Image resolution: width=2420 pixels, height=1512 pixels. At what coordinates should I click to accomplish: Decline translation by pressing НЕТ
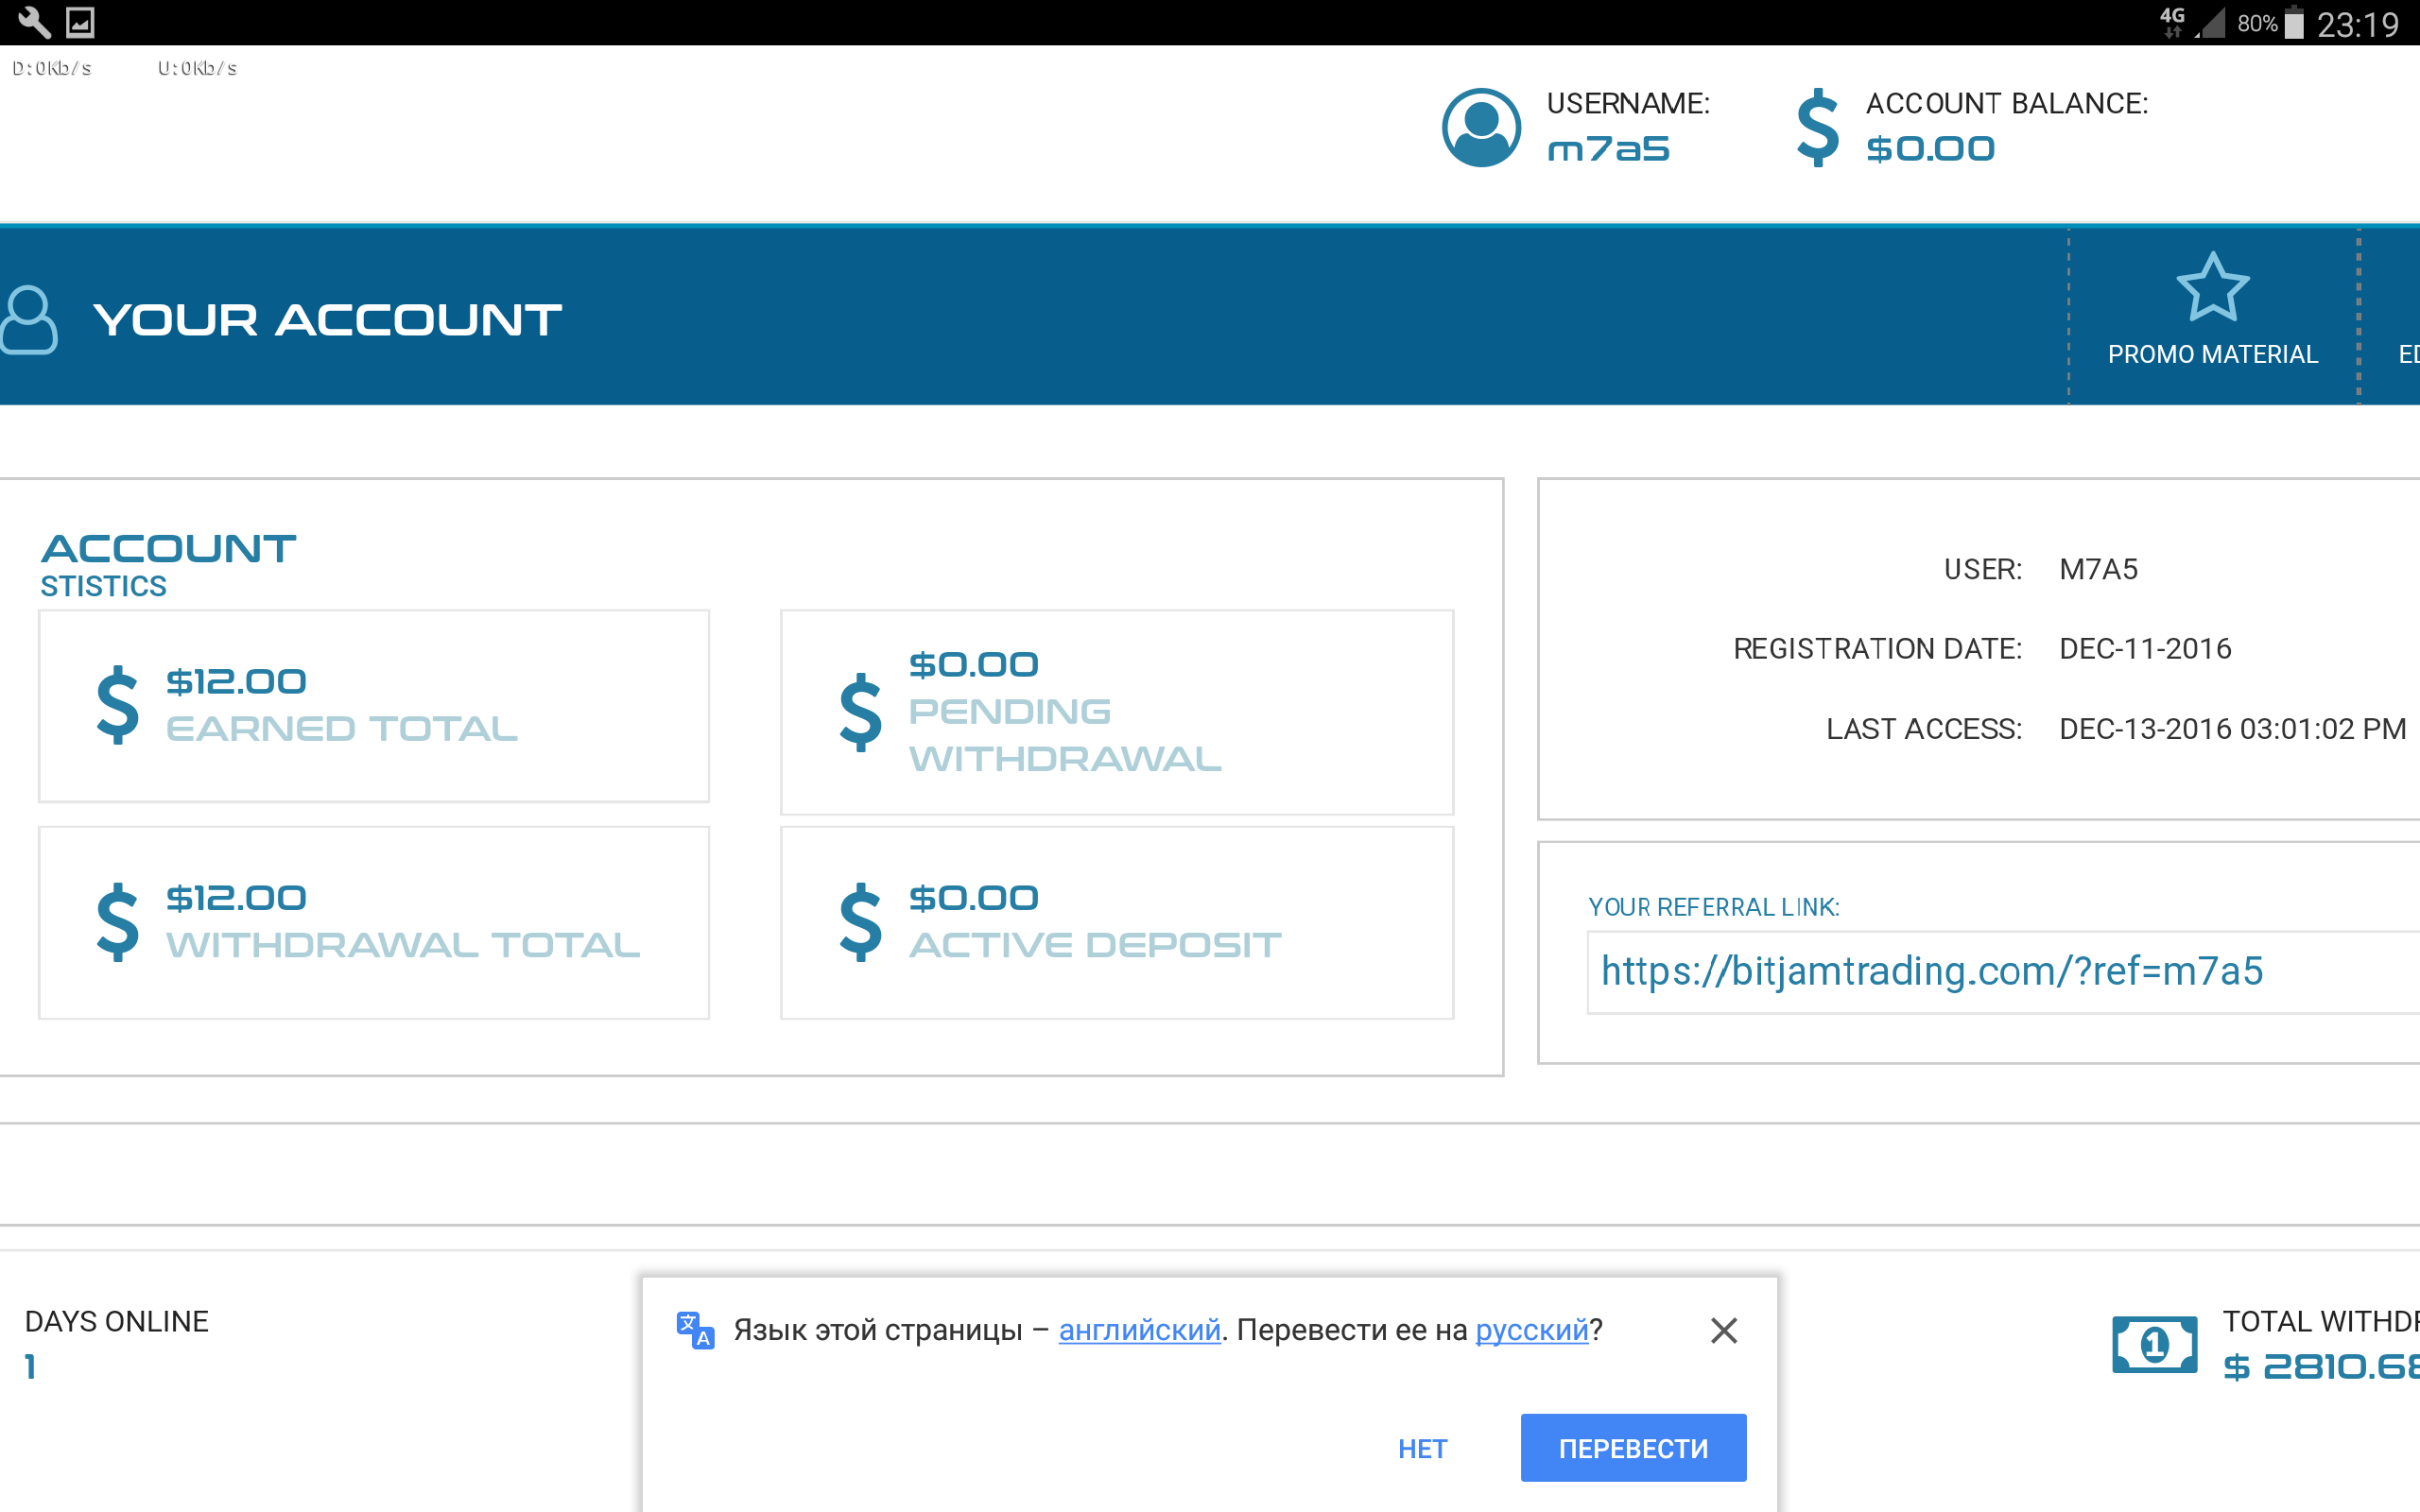pyautogui.click(x=1422, y=1448)
